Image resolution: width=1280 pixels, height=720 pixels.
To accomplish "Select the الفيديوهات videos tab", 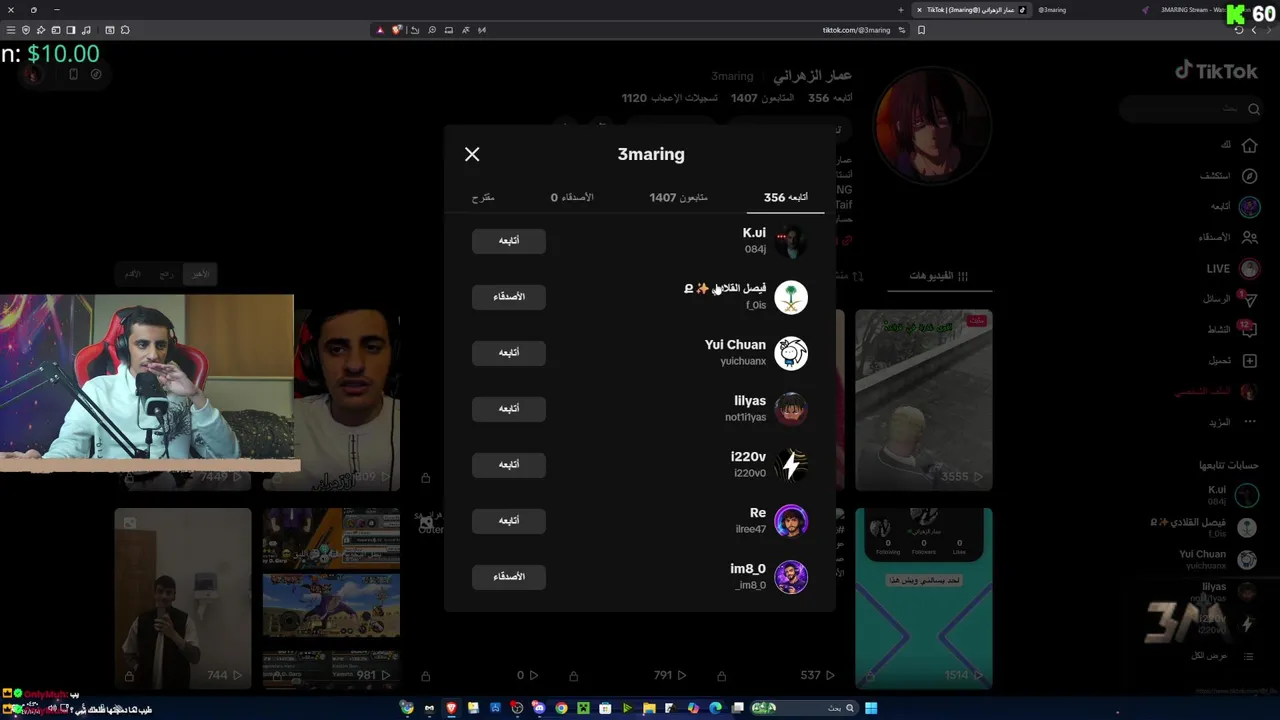I will (938, 276).
